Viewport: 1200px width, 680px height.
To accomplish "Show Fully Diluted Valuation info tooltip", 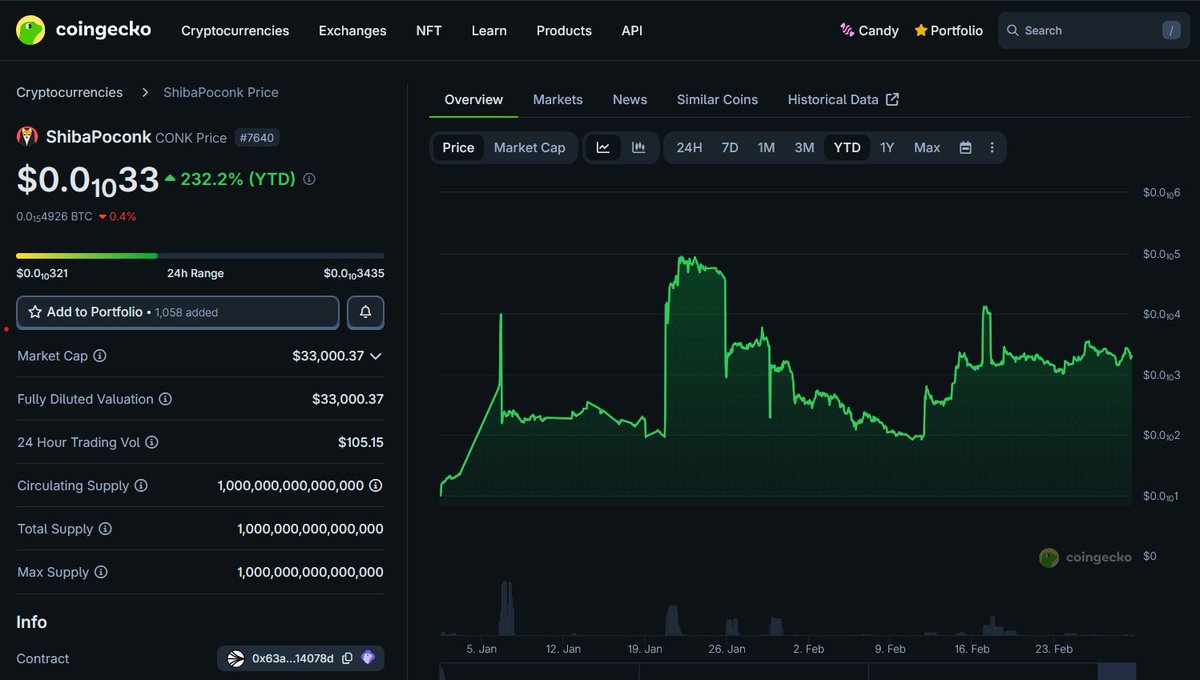I will (x=165, y=399).
